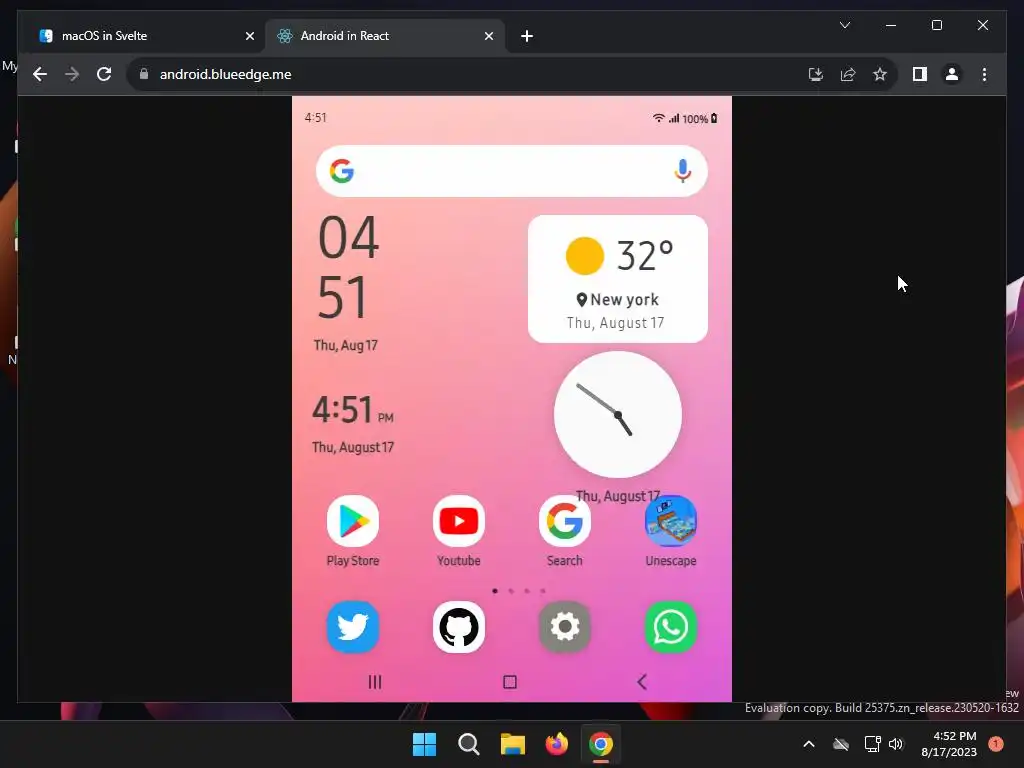The width and height of the screenshot is (1024, 768).
Task: Launch WhatsApp from the dock
Action: 671,627
